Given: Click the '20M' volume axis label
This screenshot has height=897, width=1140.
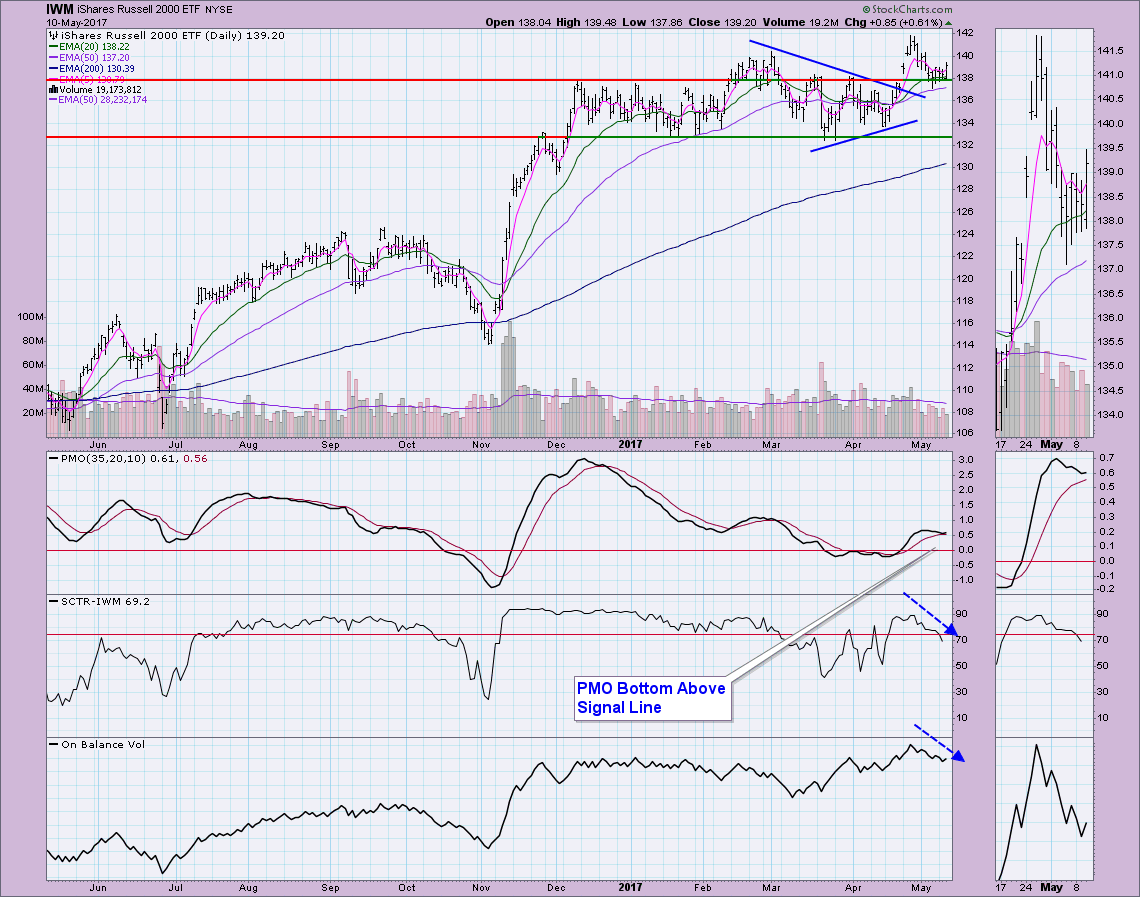Looking at the screenshot, I should (x=34, y=413).
